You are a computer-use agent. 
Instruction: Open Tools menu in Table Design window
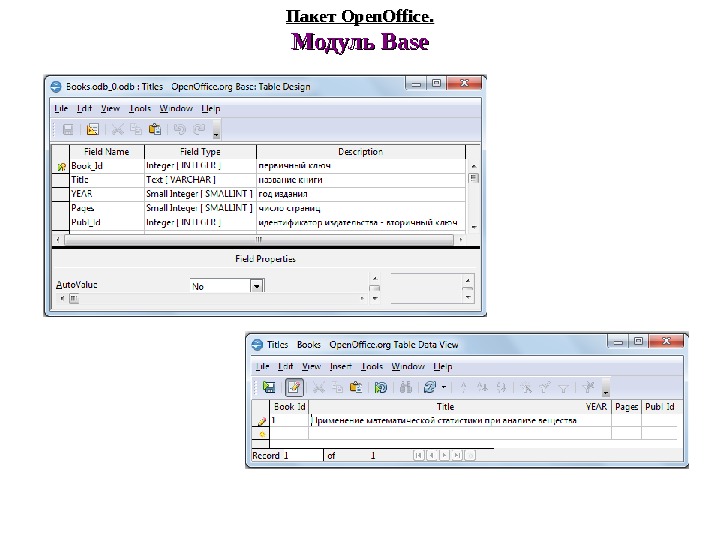pos(140,108)
